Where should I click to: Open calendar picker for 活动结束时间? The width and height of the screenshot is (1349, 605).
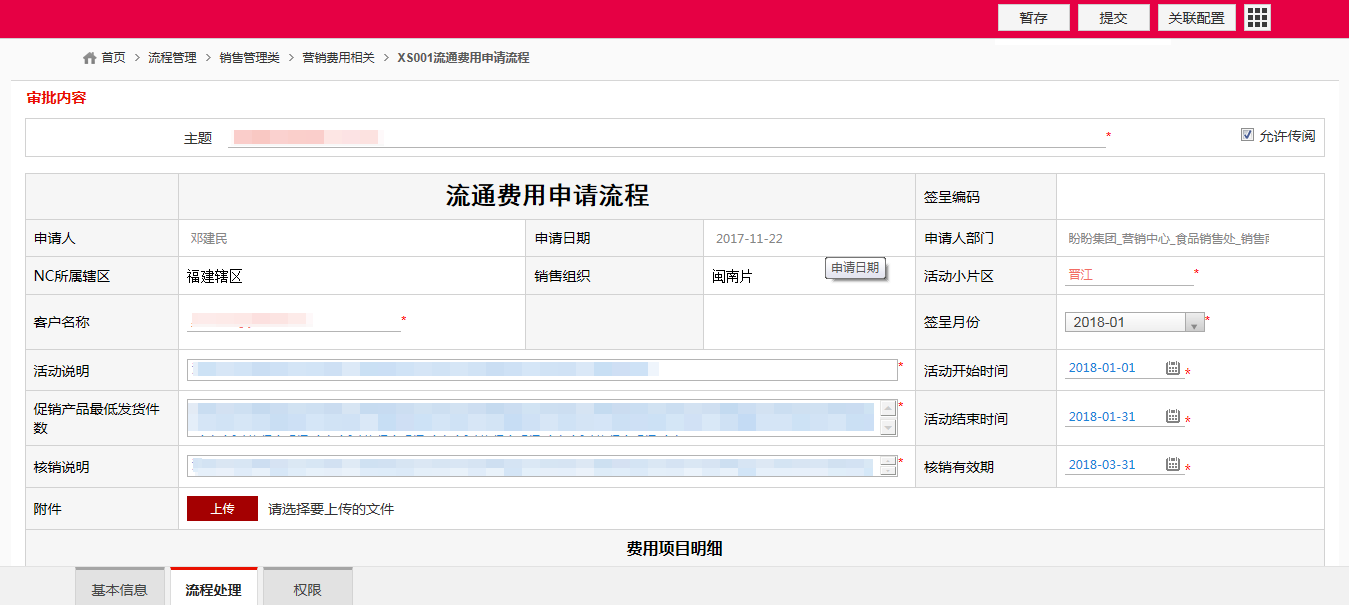(x=1173, y=417)
